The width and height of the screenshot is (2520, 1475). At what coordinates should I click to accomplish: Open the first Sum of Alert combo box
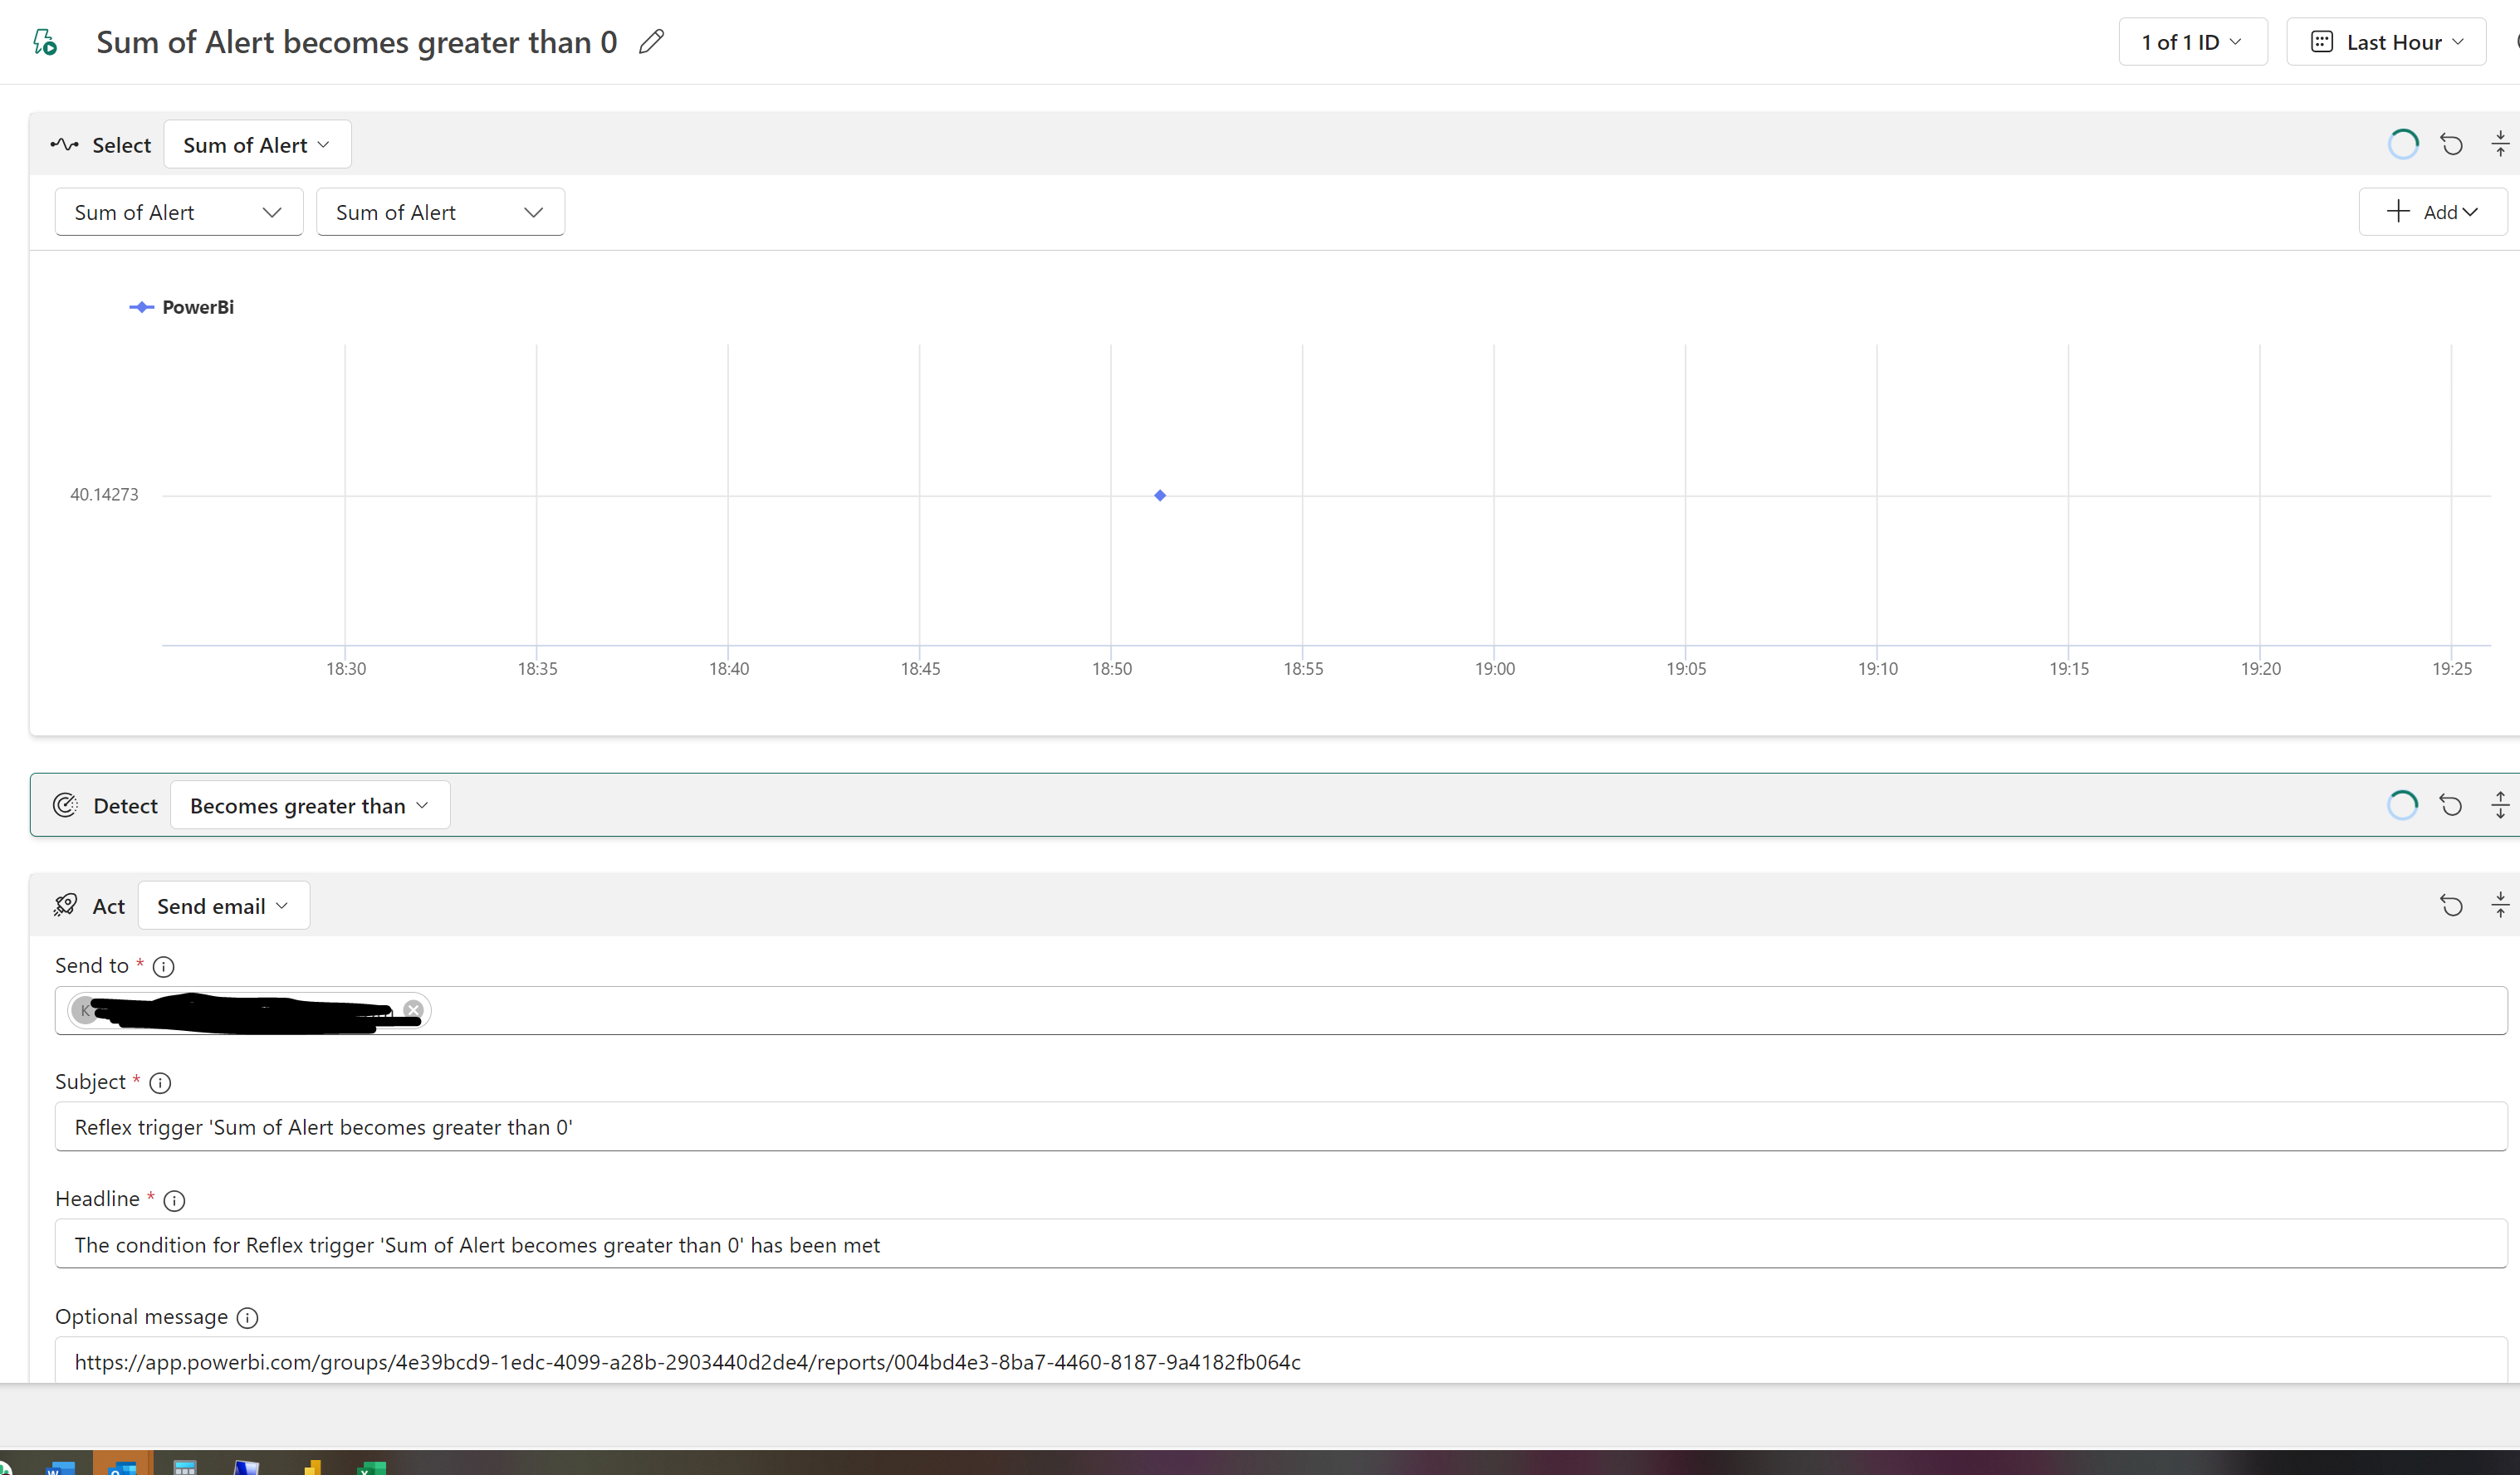179,212
